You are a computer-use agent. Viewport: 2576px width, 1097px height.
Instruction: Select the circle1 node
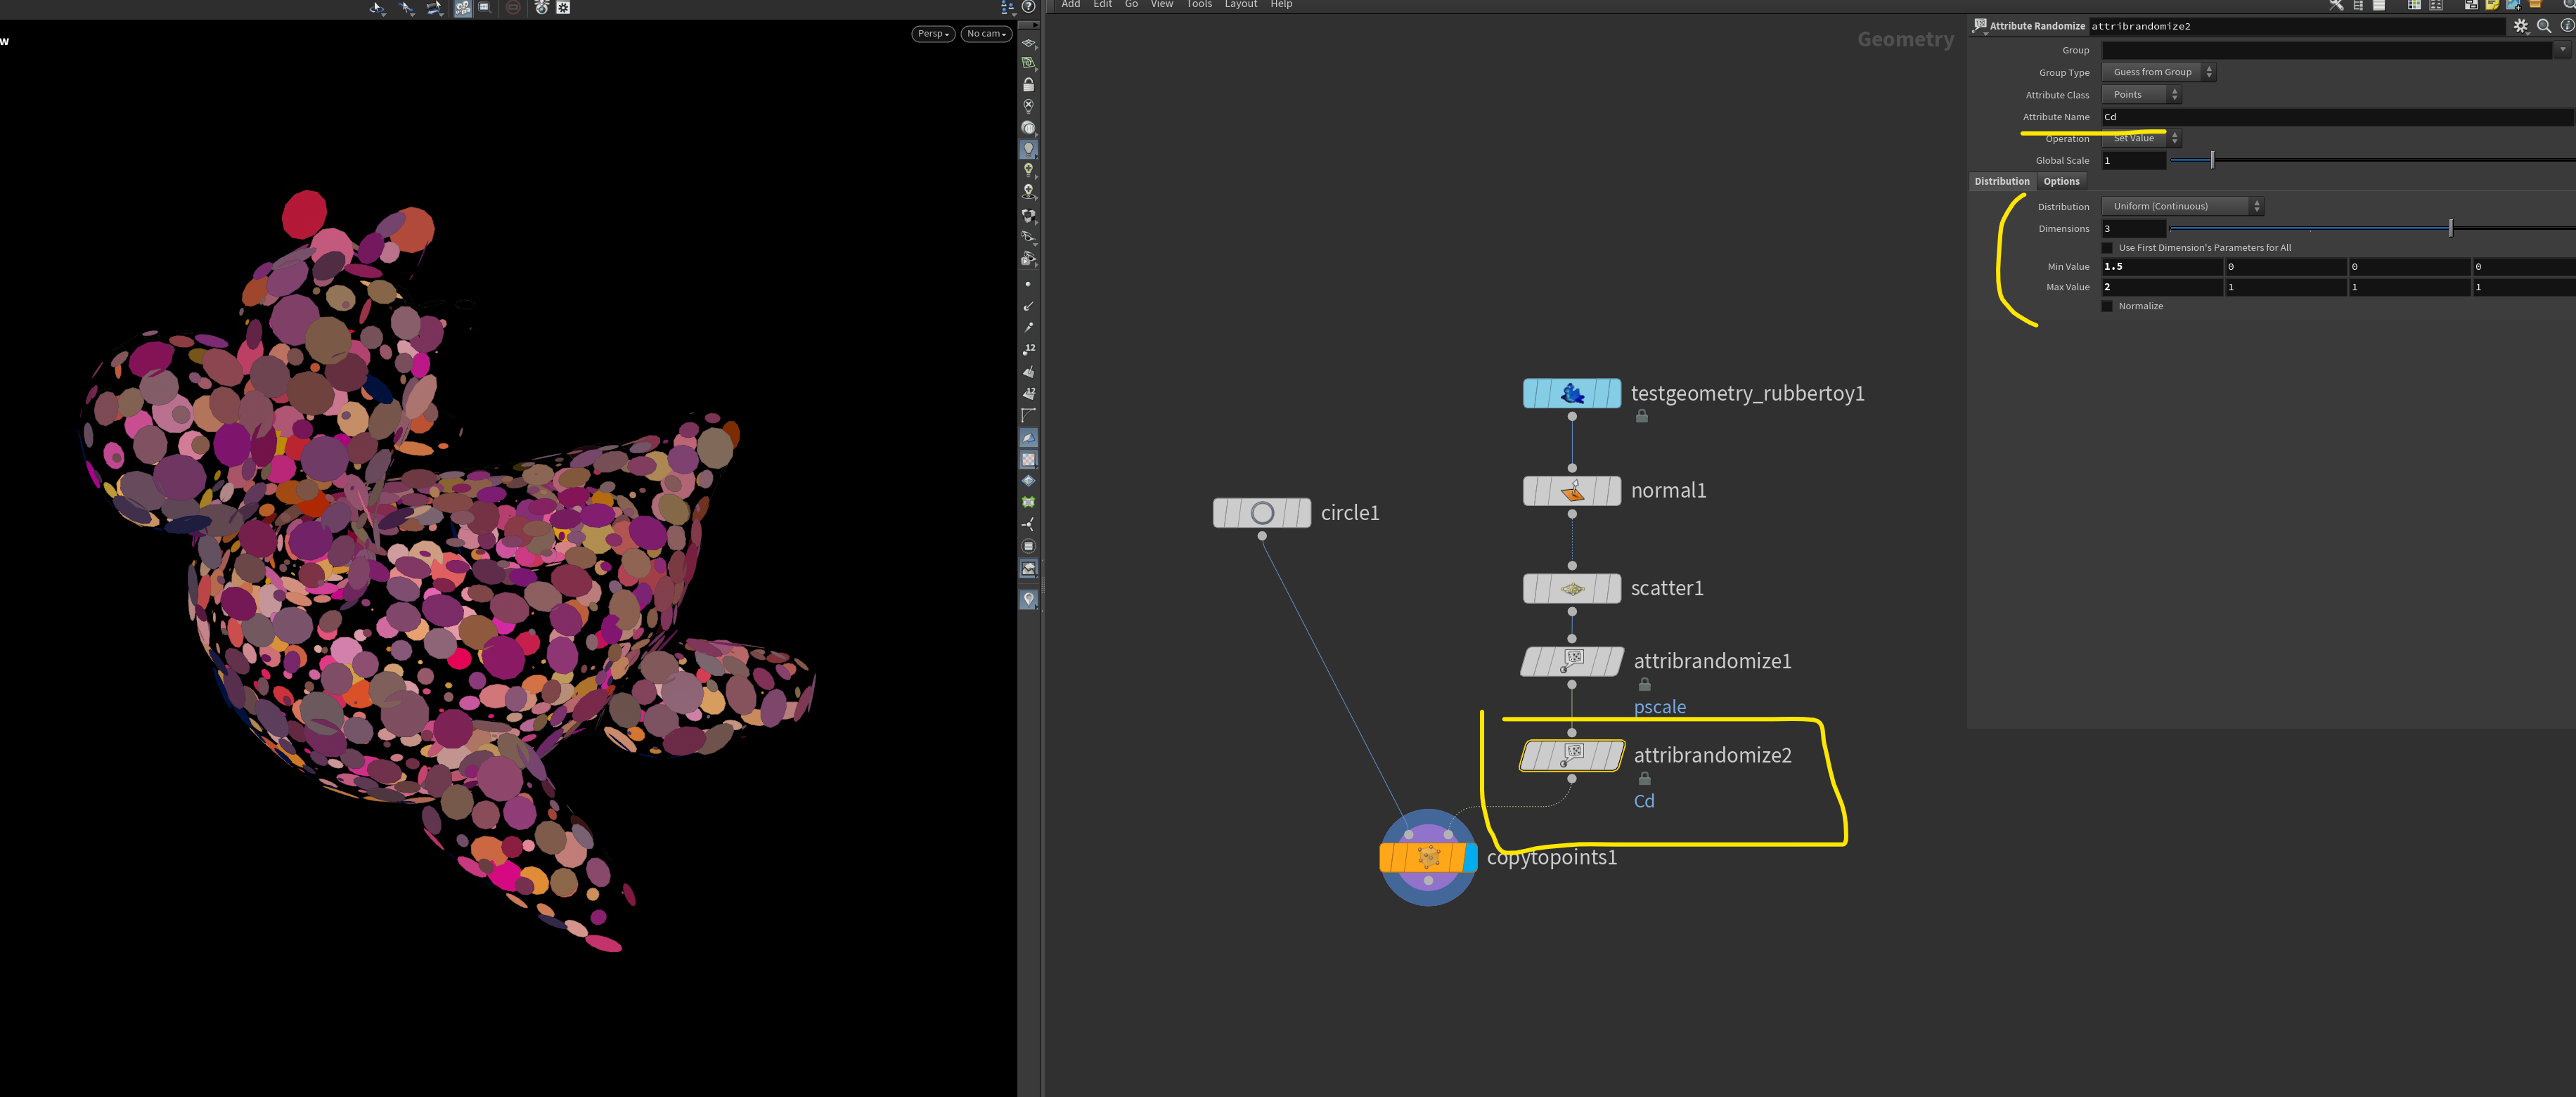[1262, 513]
